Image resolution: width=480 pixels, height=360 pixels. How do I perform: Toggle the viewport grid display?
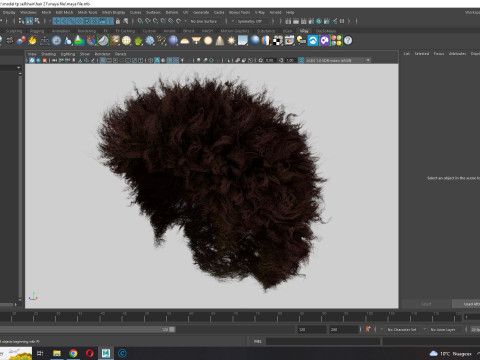(x=103, y=60)
